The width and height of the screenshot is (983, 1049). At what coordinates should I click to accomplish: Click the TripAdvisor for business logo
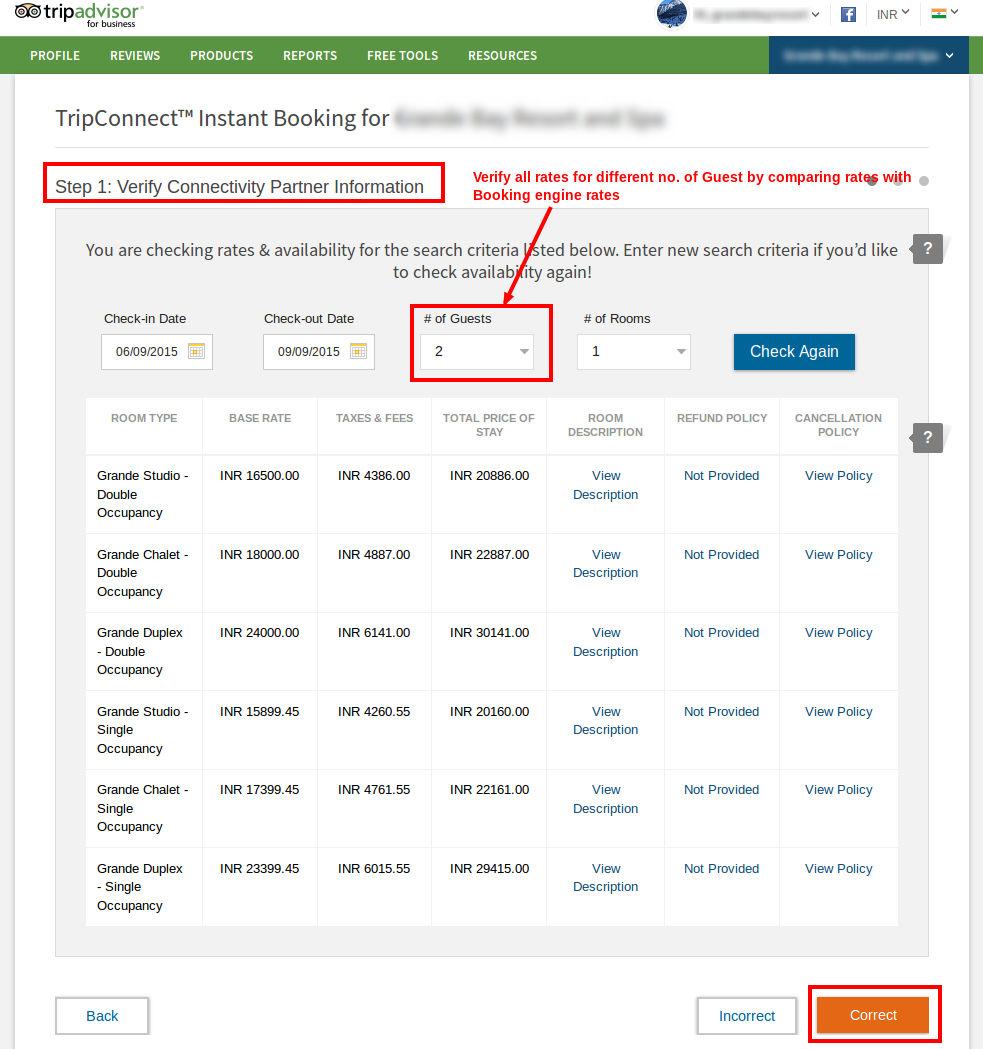click(79, 15)
